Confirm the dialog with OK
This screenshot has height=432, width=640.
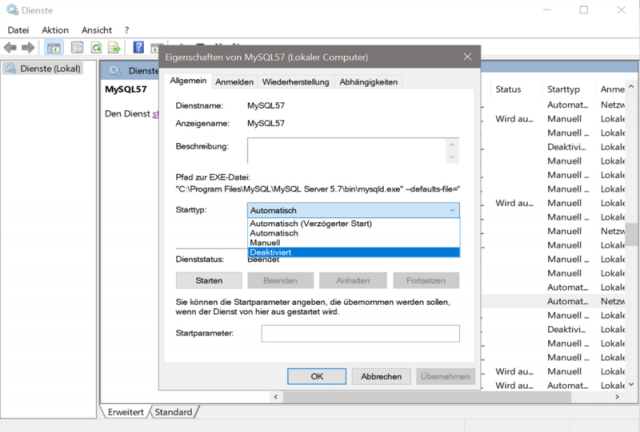point(317,376)
